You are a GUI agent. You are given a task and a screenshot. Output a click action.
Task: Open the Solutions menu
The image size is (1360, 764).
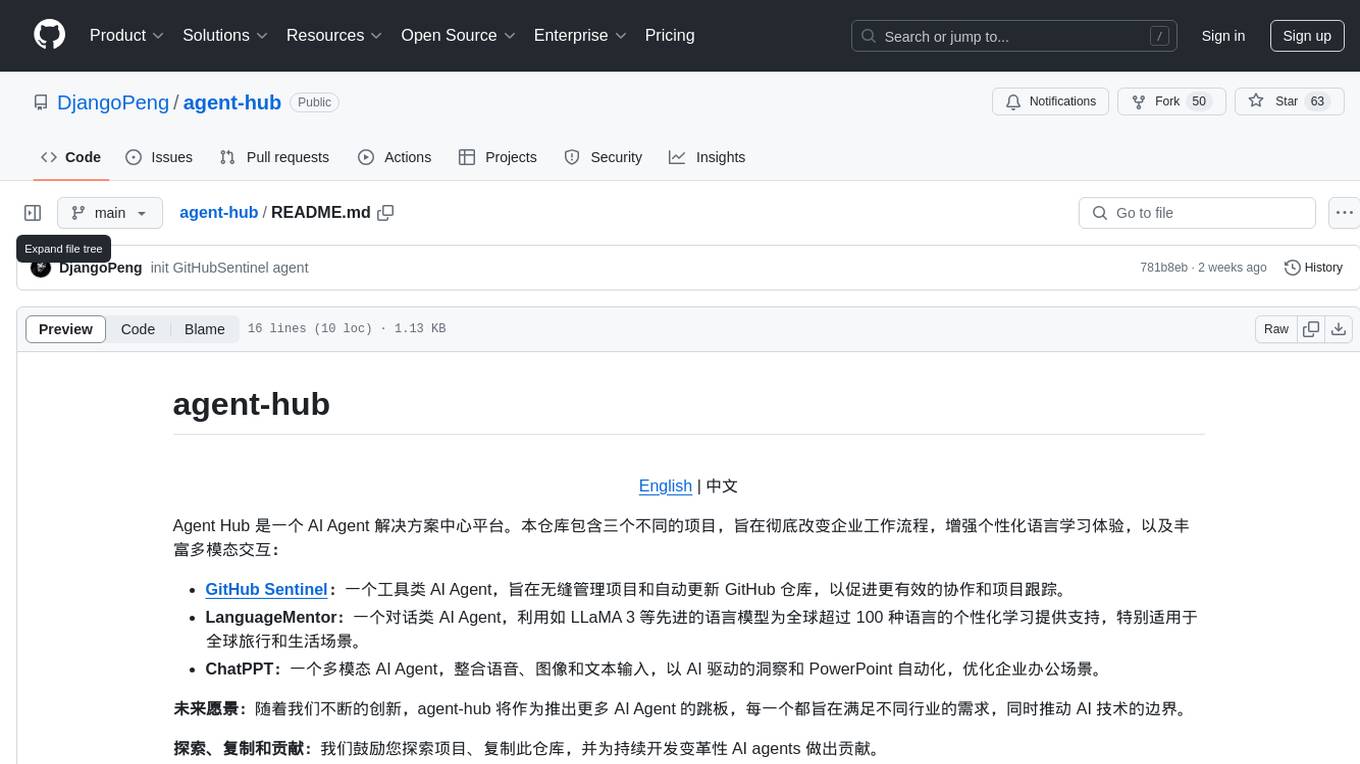click(225, 35)
